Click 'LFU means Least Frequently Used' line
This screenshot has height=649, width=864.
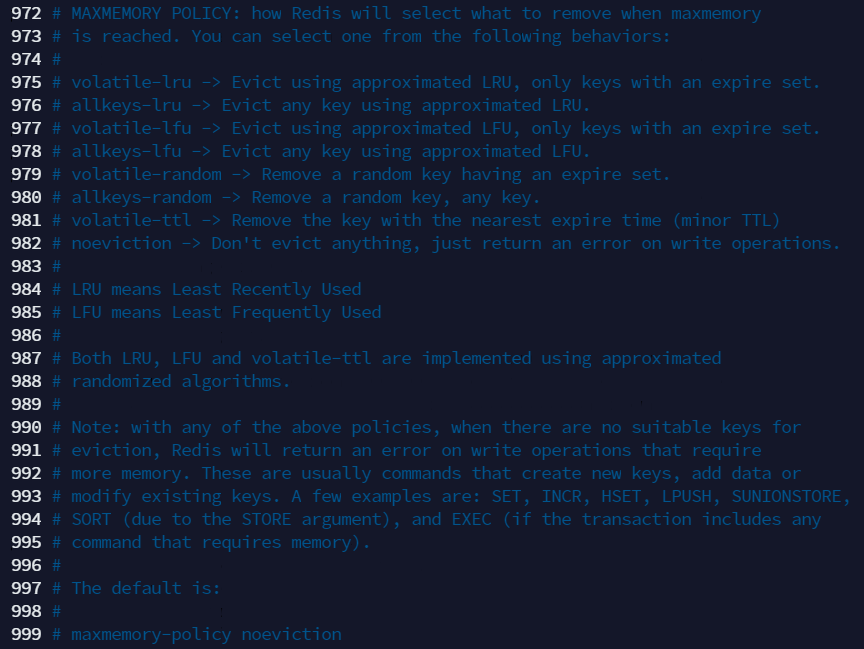pos(217,312)
